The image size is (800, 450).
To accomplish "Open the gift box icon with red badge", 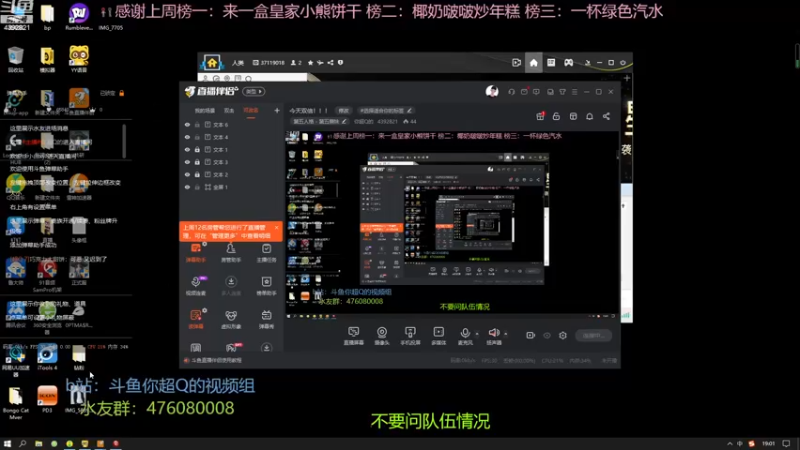I will (540, 116).
